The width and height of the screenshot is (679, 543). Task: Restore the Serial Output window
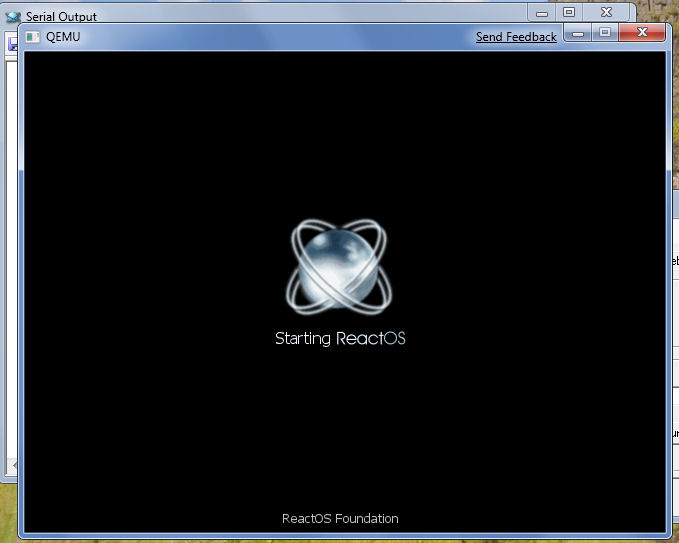(569, 13)
